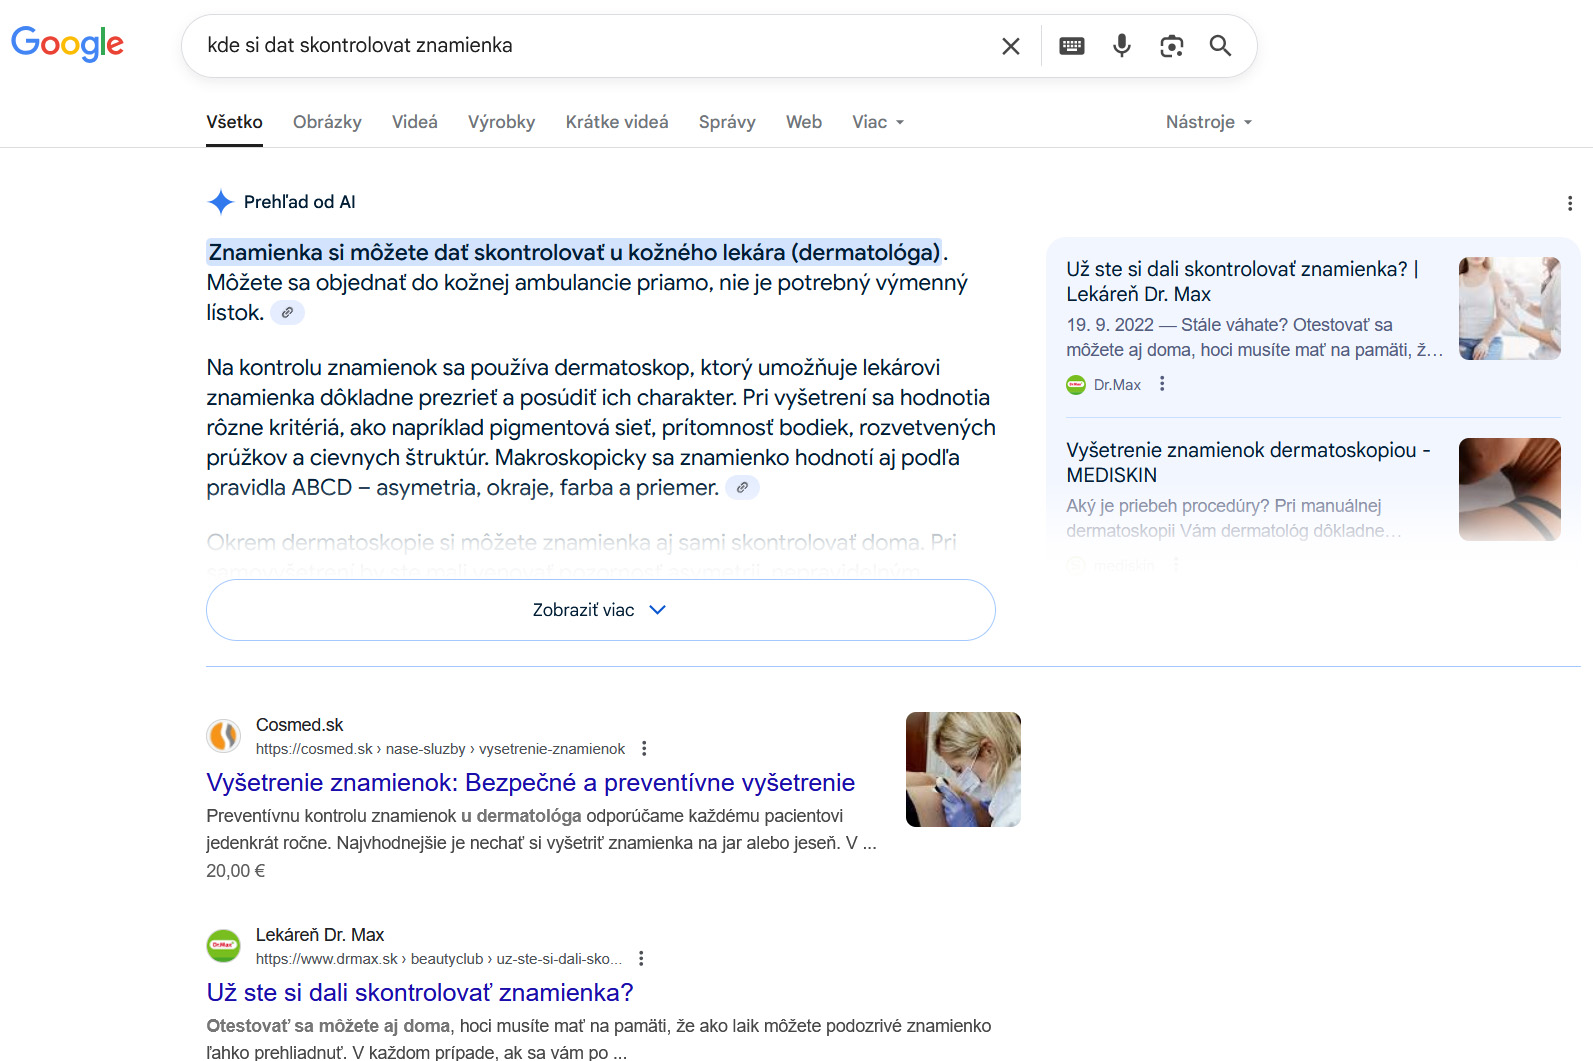Click source link icon after ABCD paragraph
This screenshot has width=1593, height=1061.
pyautogui.click(x=742, y=488)
